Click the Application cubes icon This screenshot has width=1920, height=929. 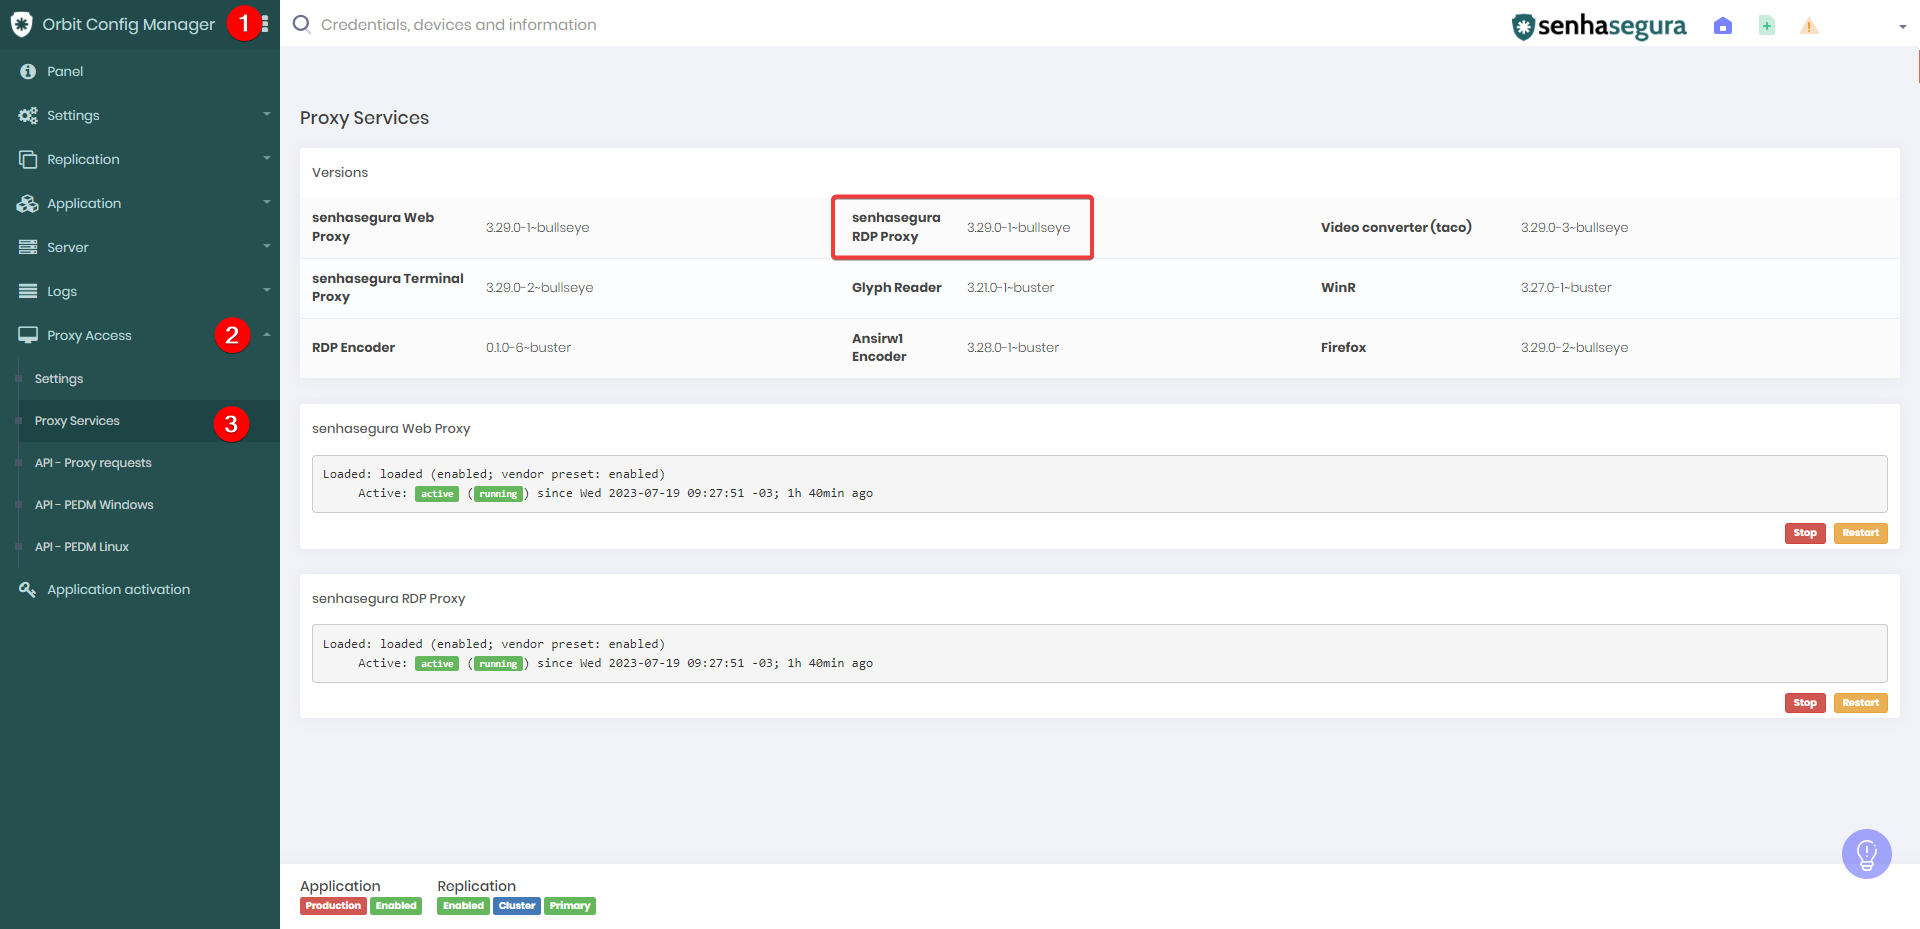pos(28,203)
